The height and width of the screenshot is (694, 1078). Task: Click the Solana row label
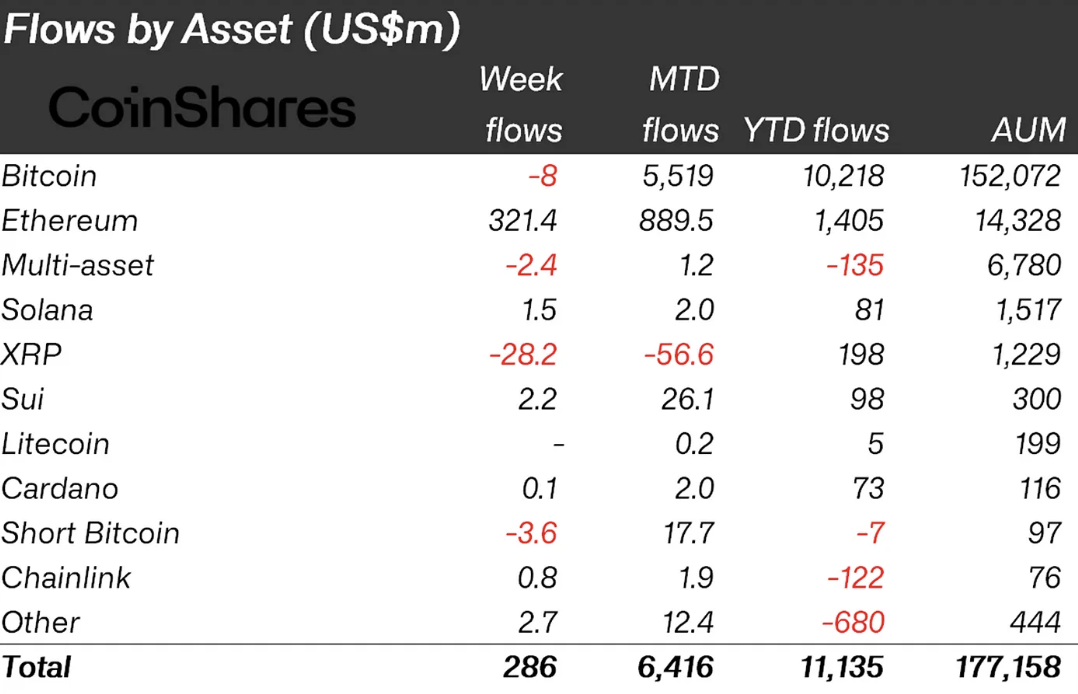47,310
